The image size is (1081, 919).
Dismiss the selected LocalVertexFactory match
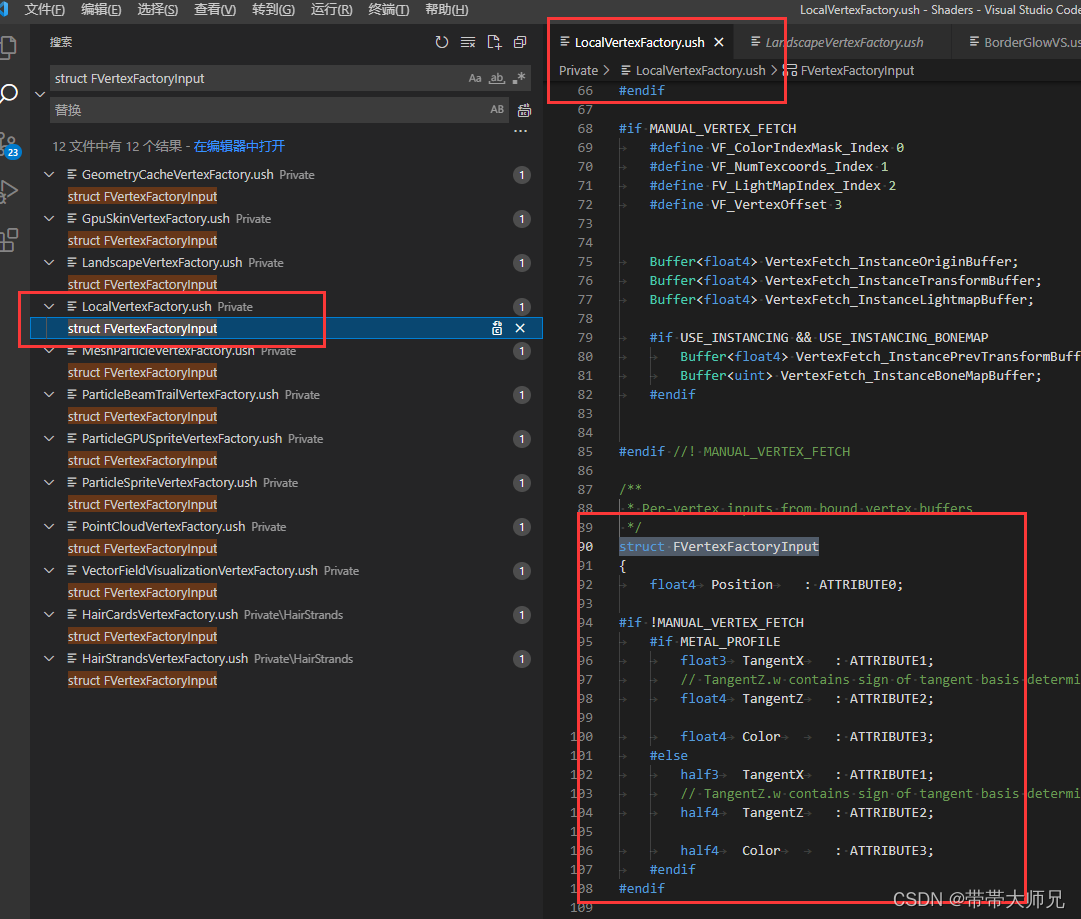coord(520,328)
